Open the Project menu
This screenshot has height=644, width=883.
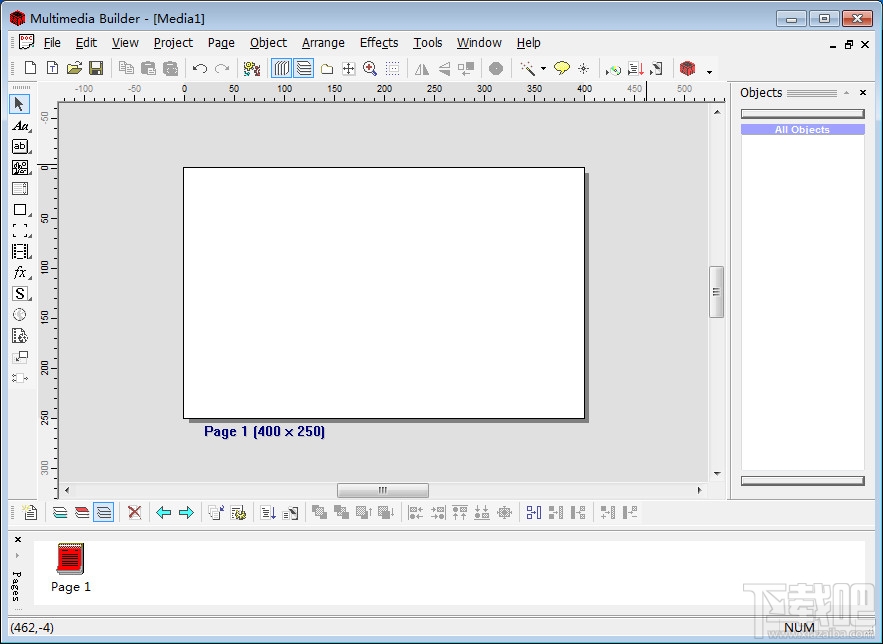[173, 43]
